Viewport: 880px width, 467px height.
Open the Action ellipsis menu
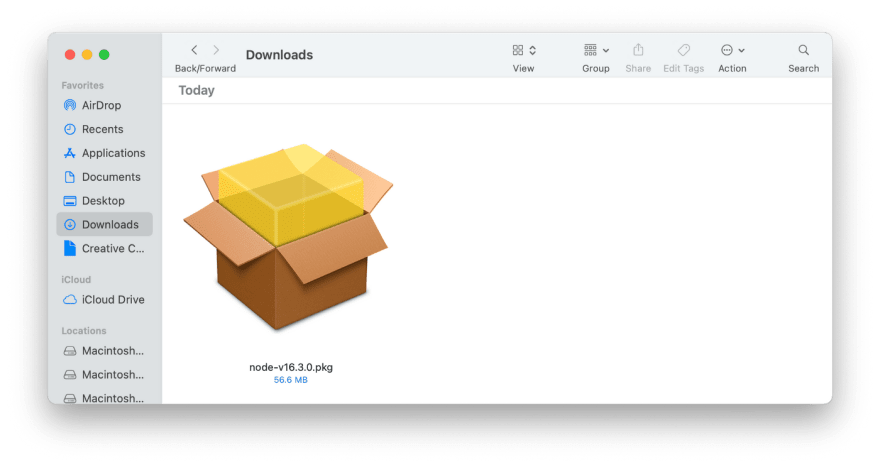point(727,50)
